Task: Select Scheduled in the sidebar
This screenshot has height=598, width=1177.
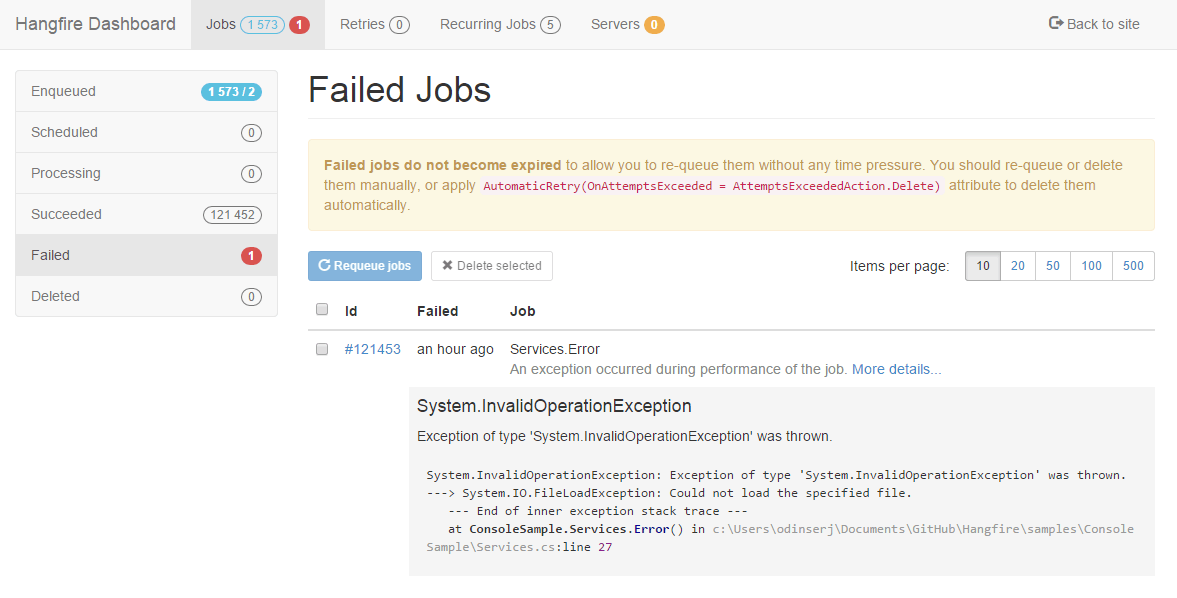Action: [146, 132]
